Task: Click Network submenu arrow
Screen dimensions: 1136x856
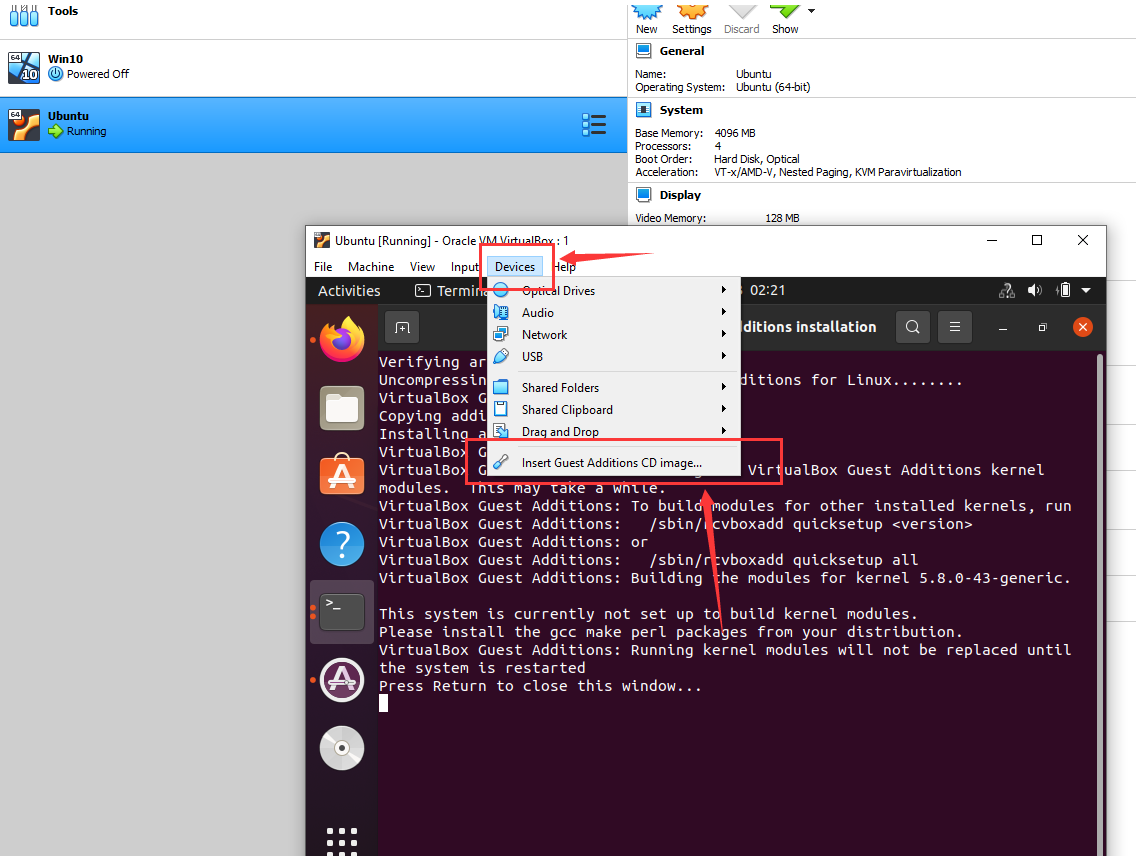Action: coord(723,334)
